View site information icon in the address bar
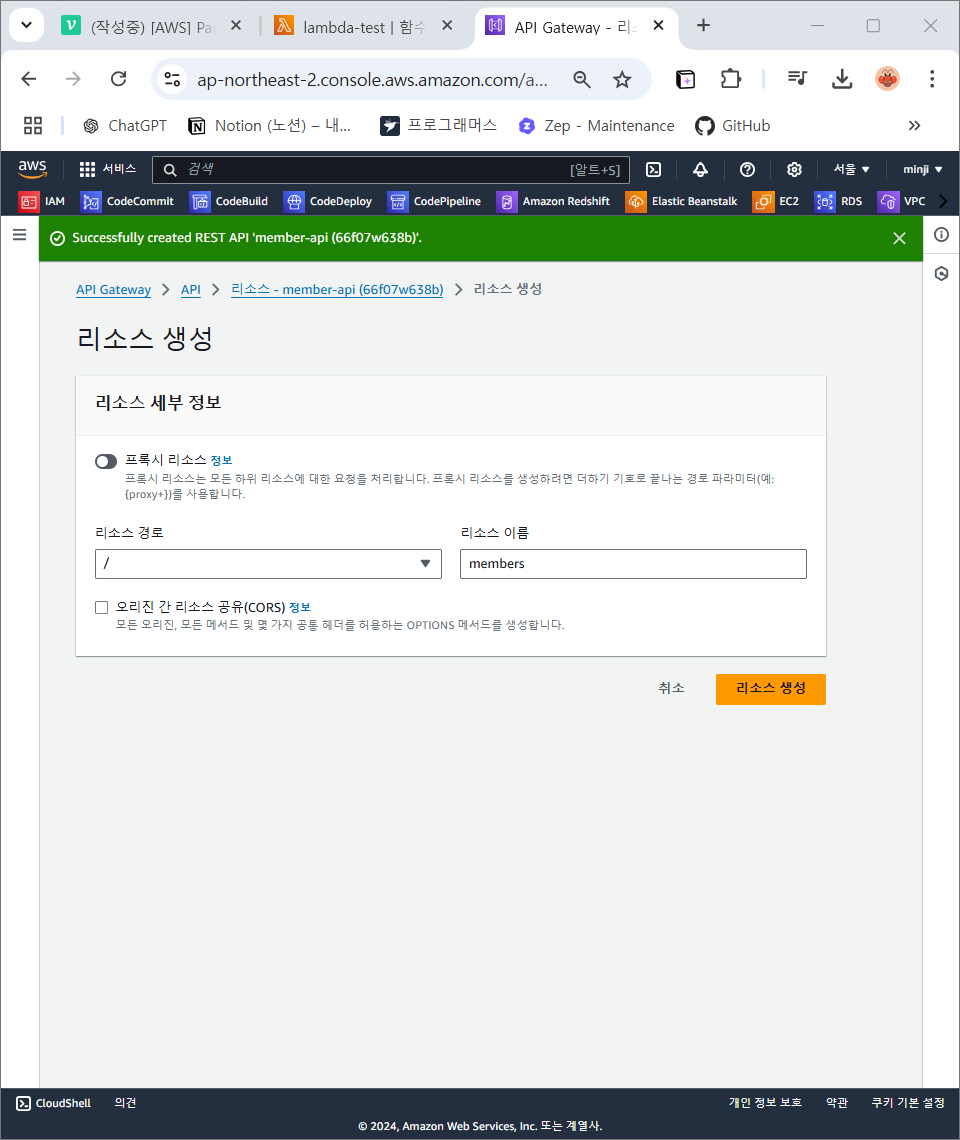Image resolution: width=960 pixels, height=1140 pixels. [x=172, y=79]
